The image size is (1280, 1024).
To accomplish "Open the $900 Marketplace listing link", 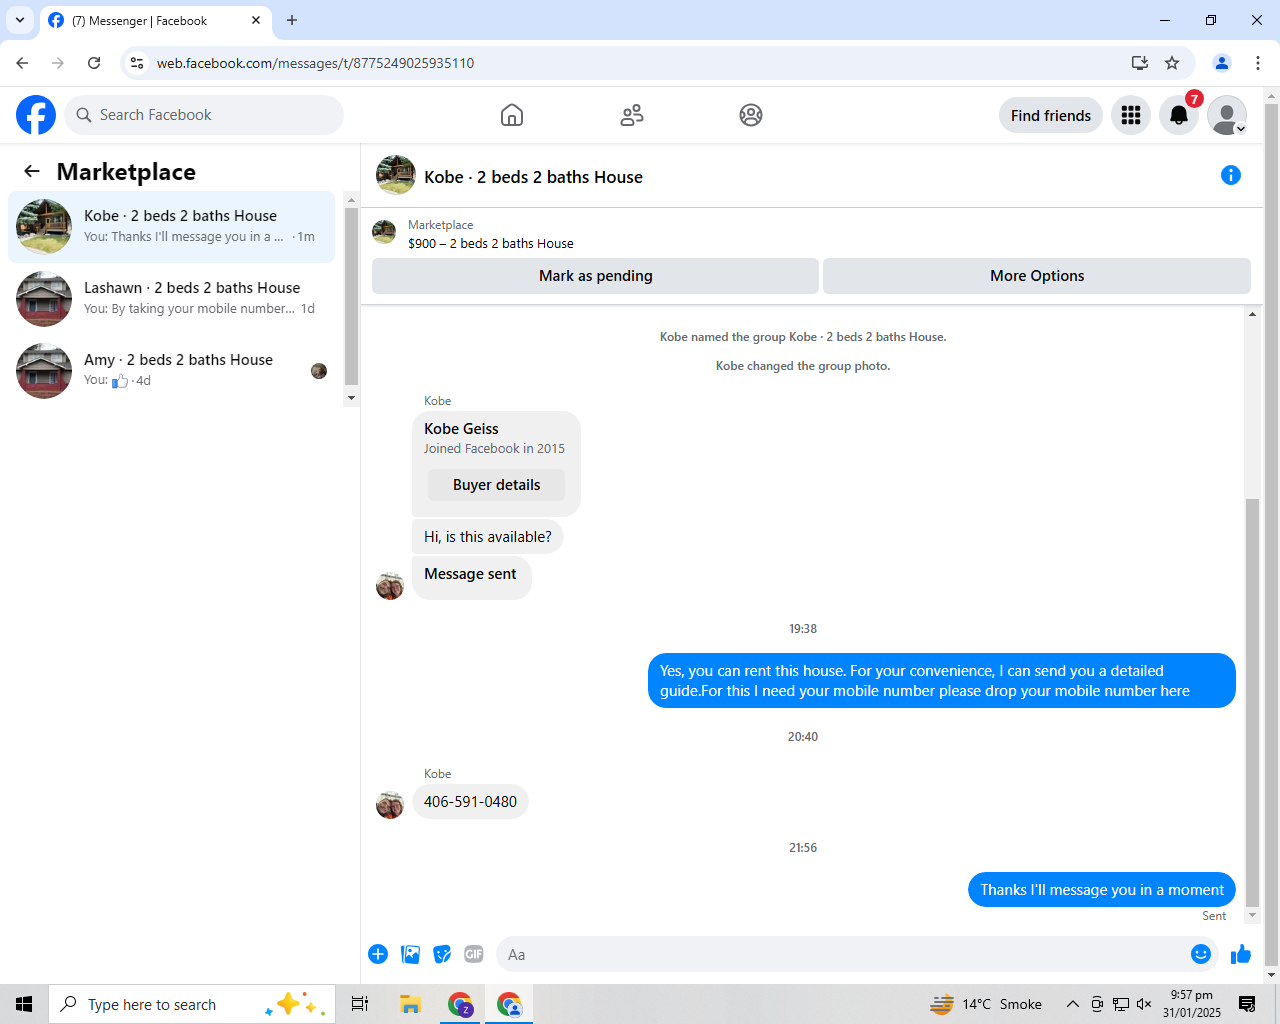I will (491, 243).
